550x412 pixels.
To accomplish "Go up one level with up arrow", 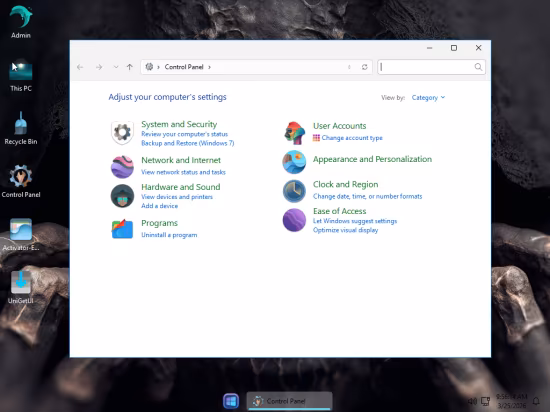I will click(130, 67).
